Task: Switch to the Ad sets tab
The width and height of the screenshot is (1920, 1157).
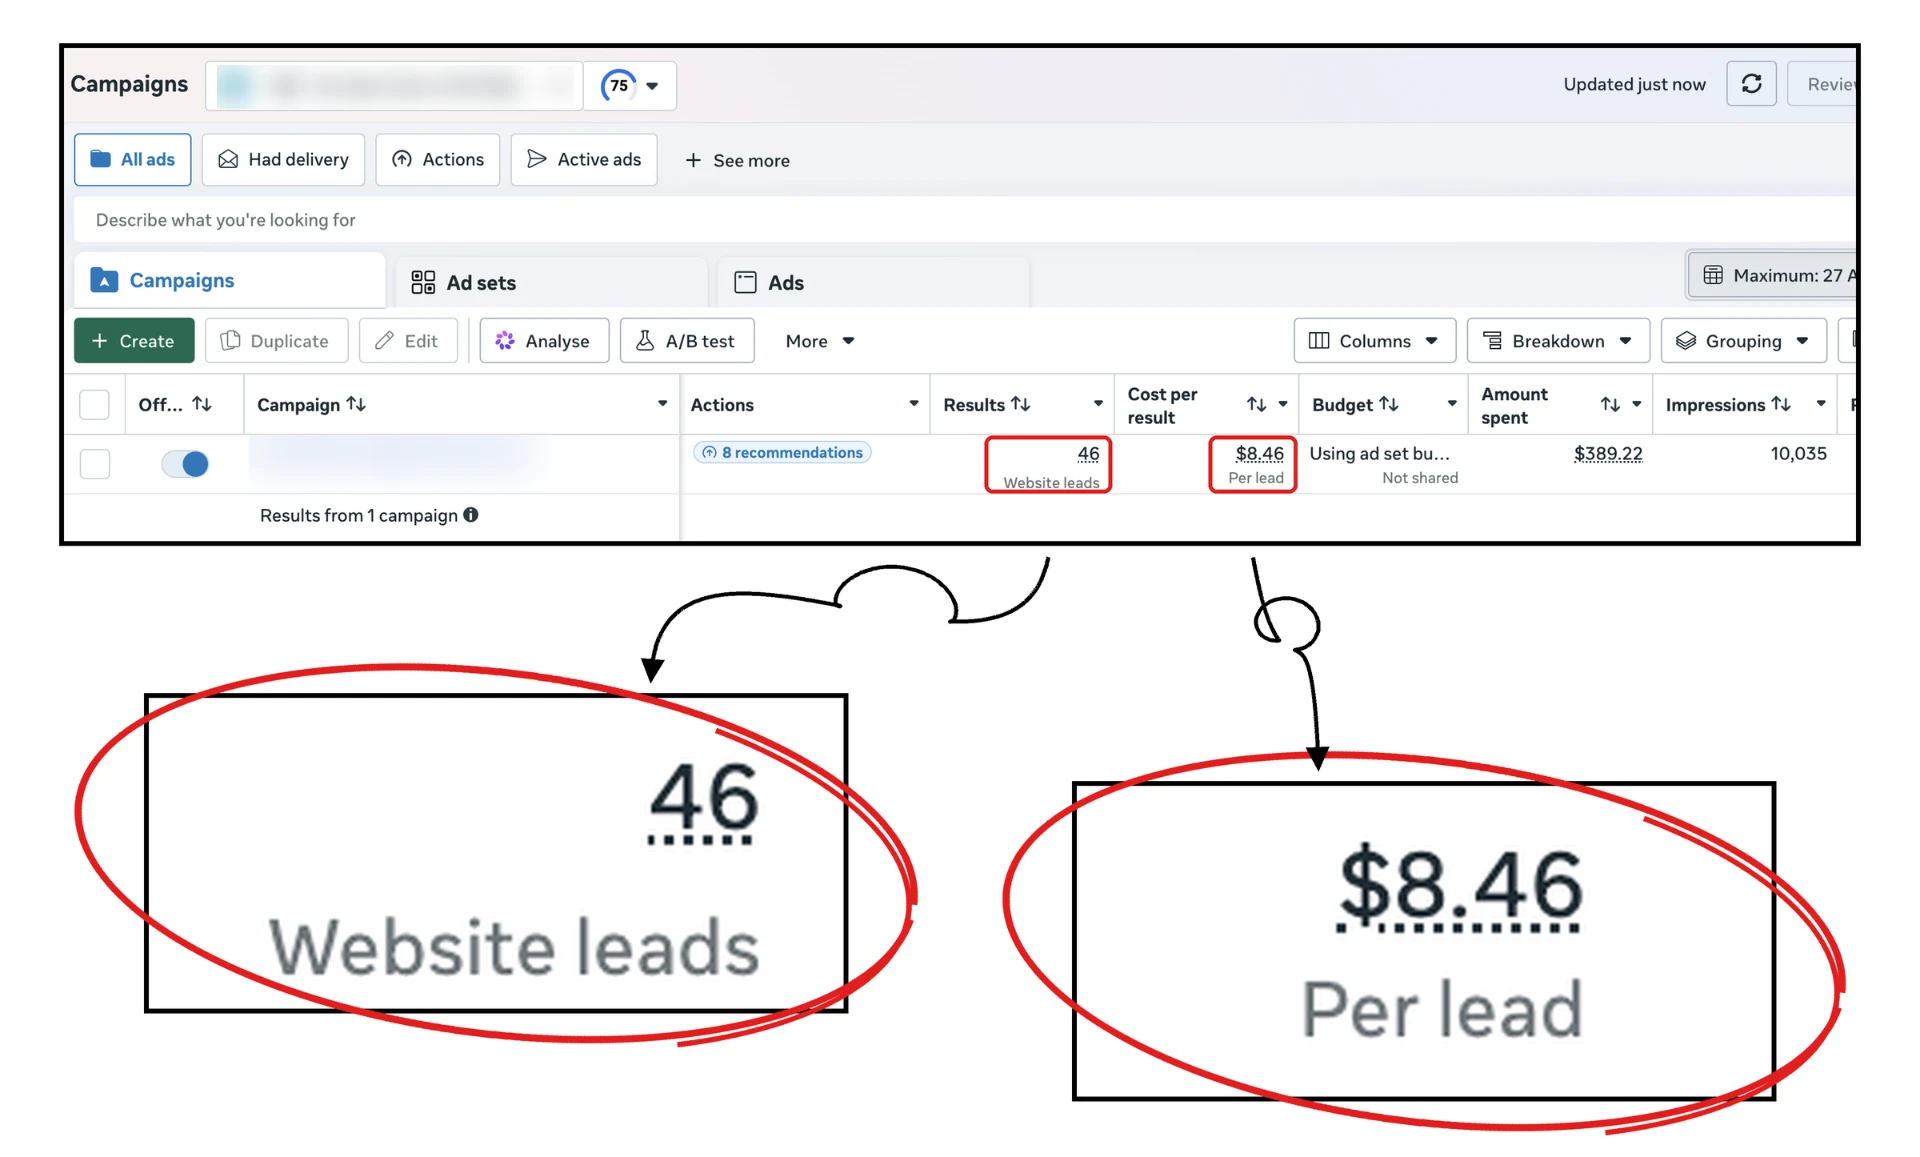Action: pyautogui.click(x=552, y=283)
